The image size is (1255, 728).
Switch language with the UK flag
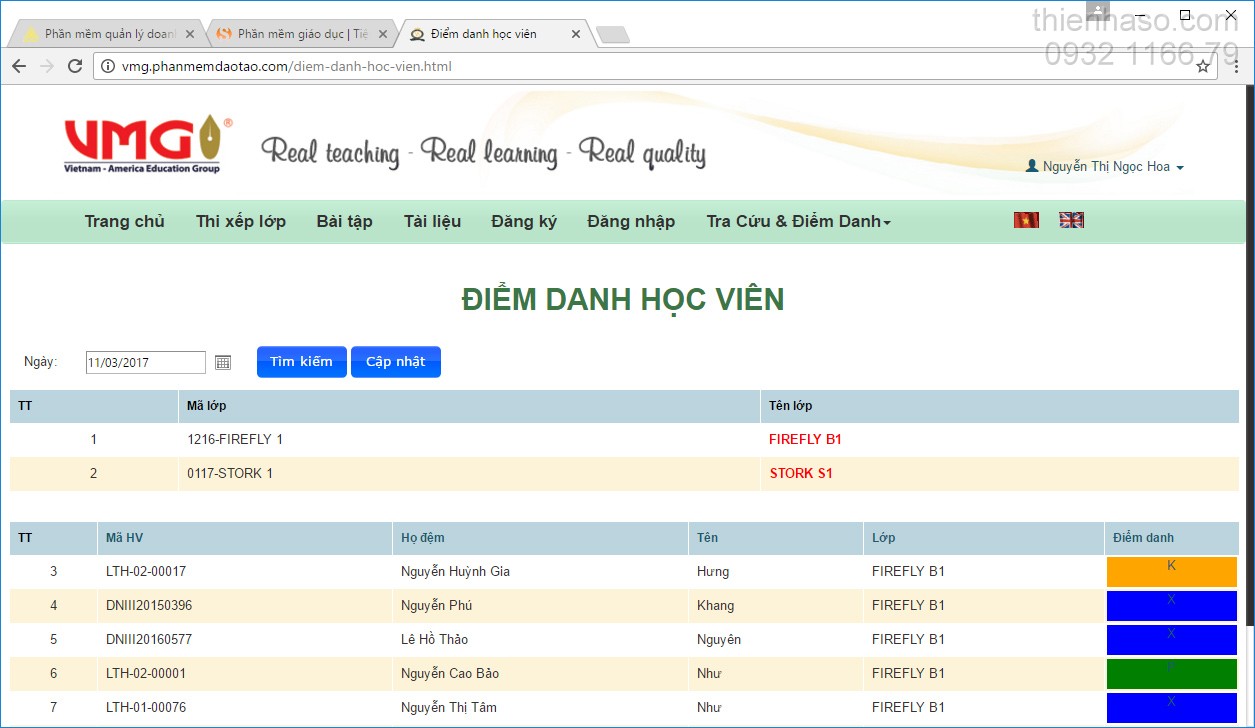tap(1071, 220)
